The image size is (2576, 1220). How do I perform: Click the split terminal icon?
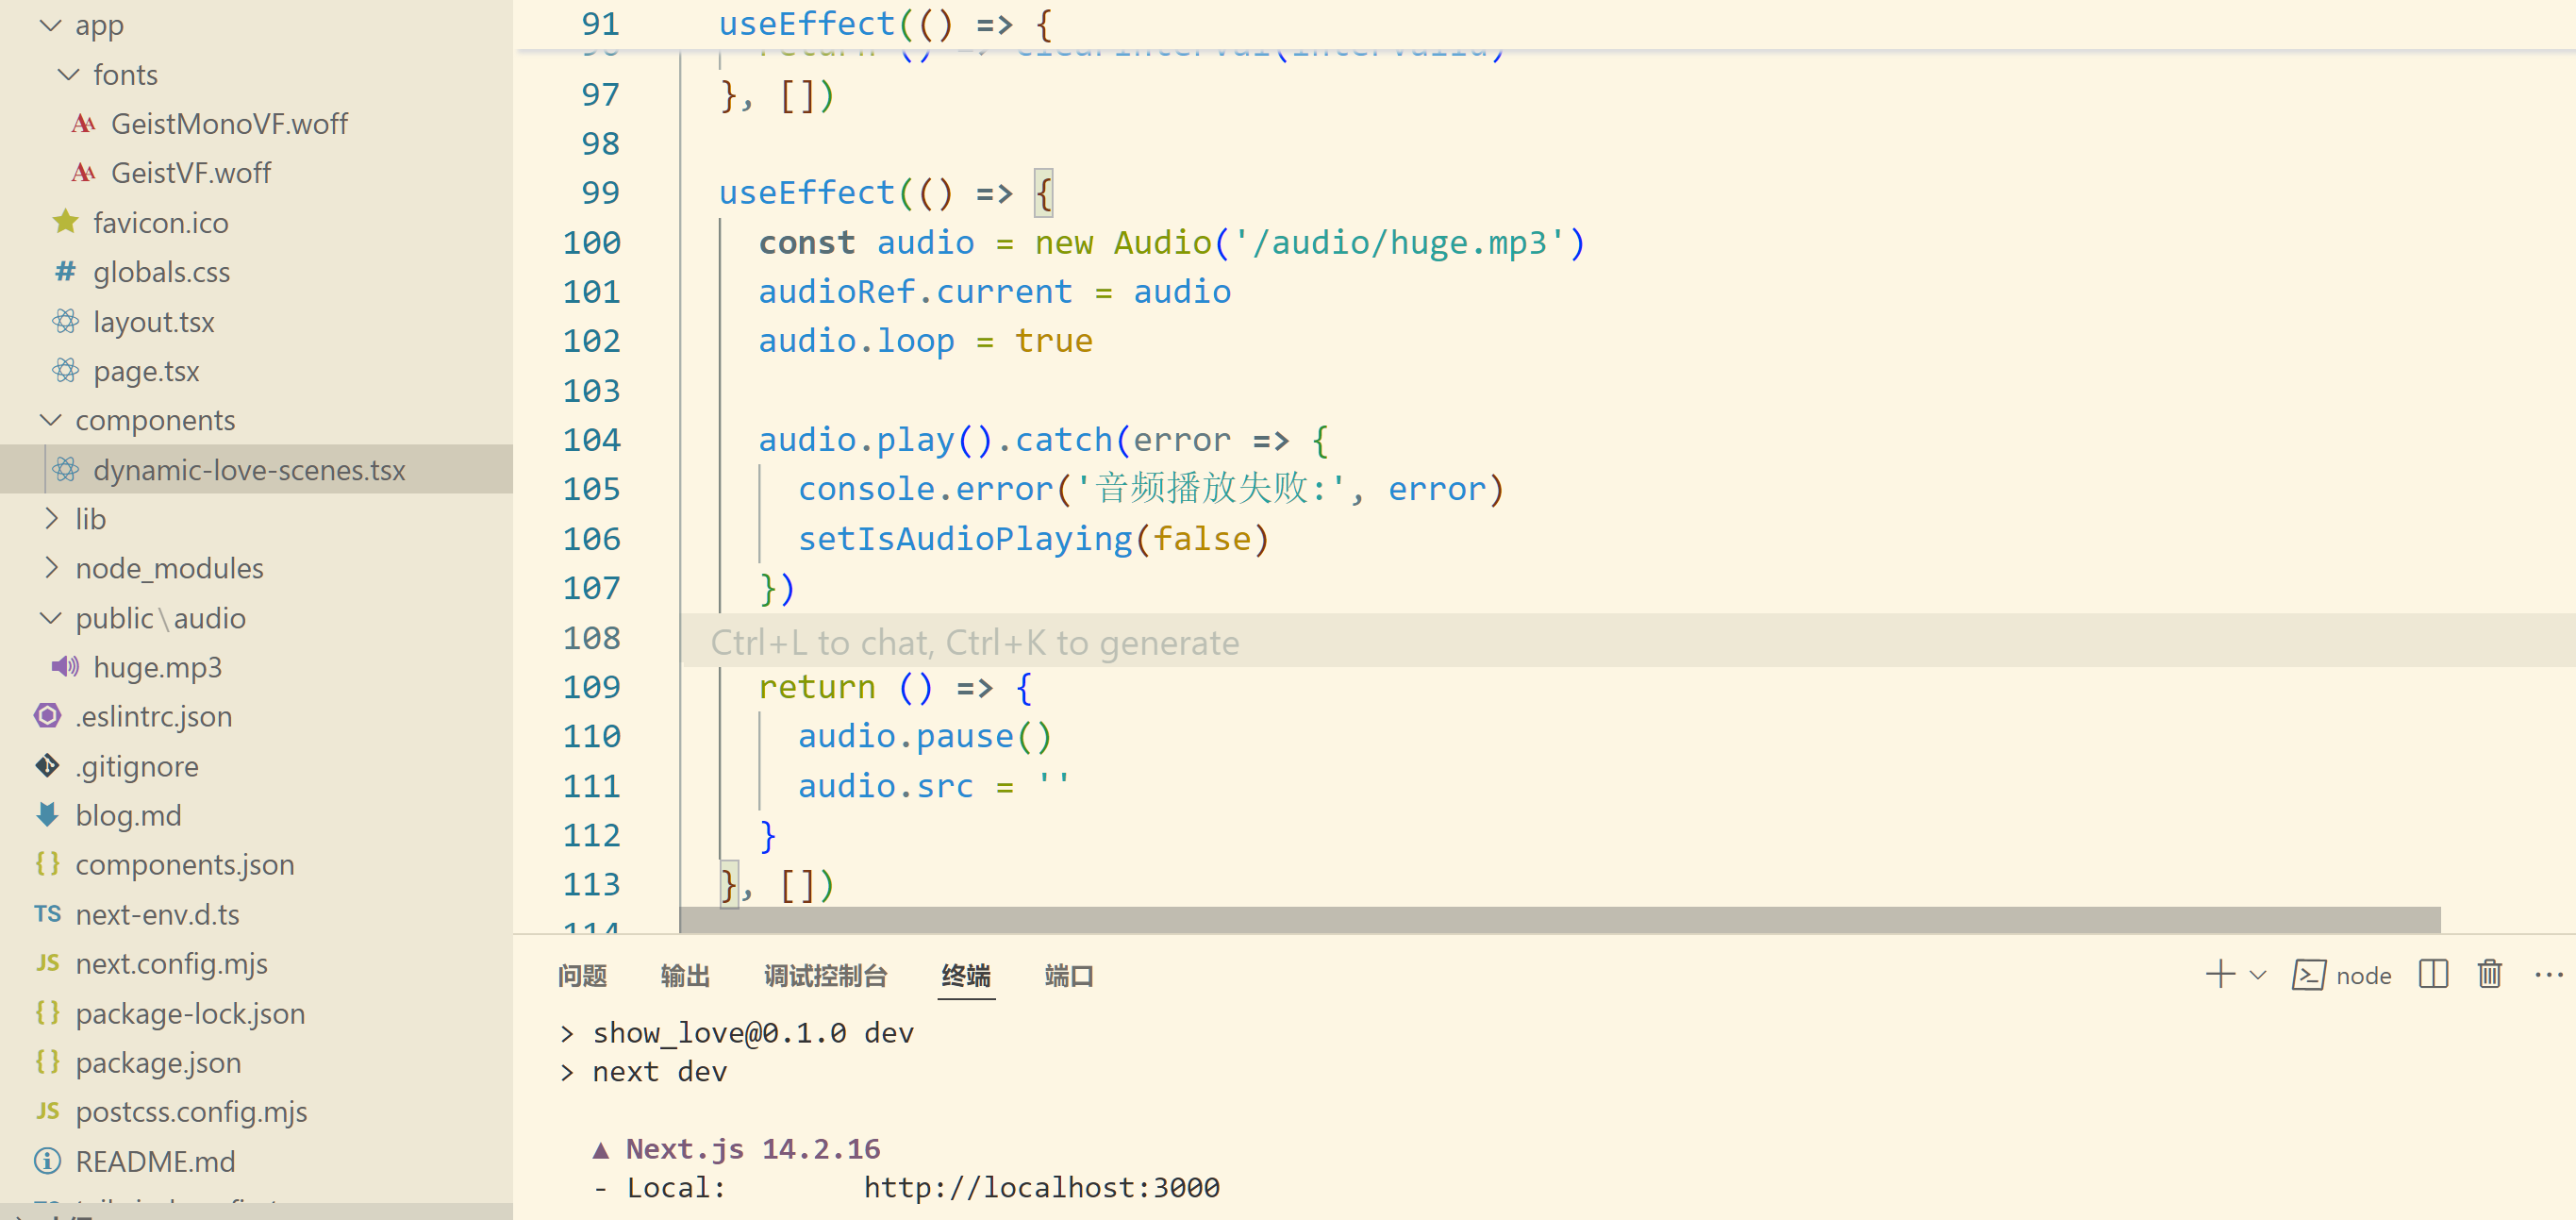coord(2432,974)
